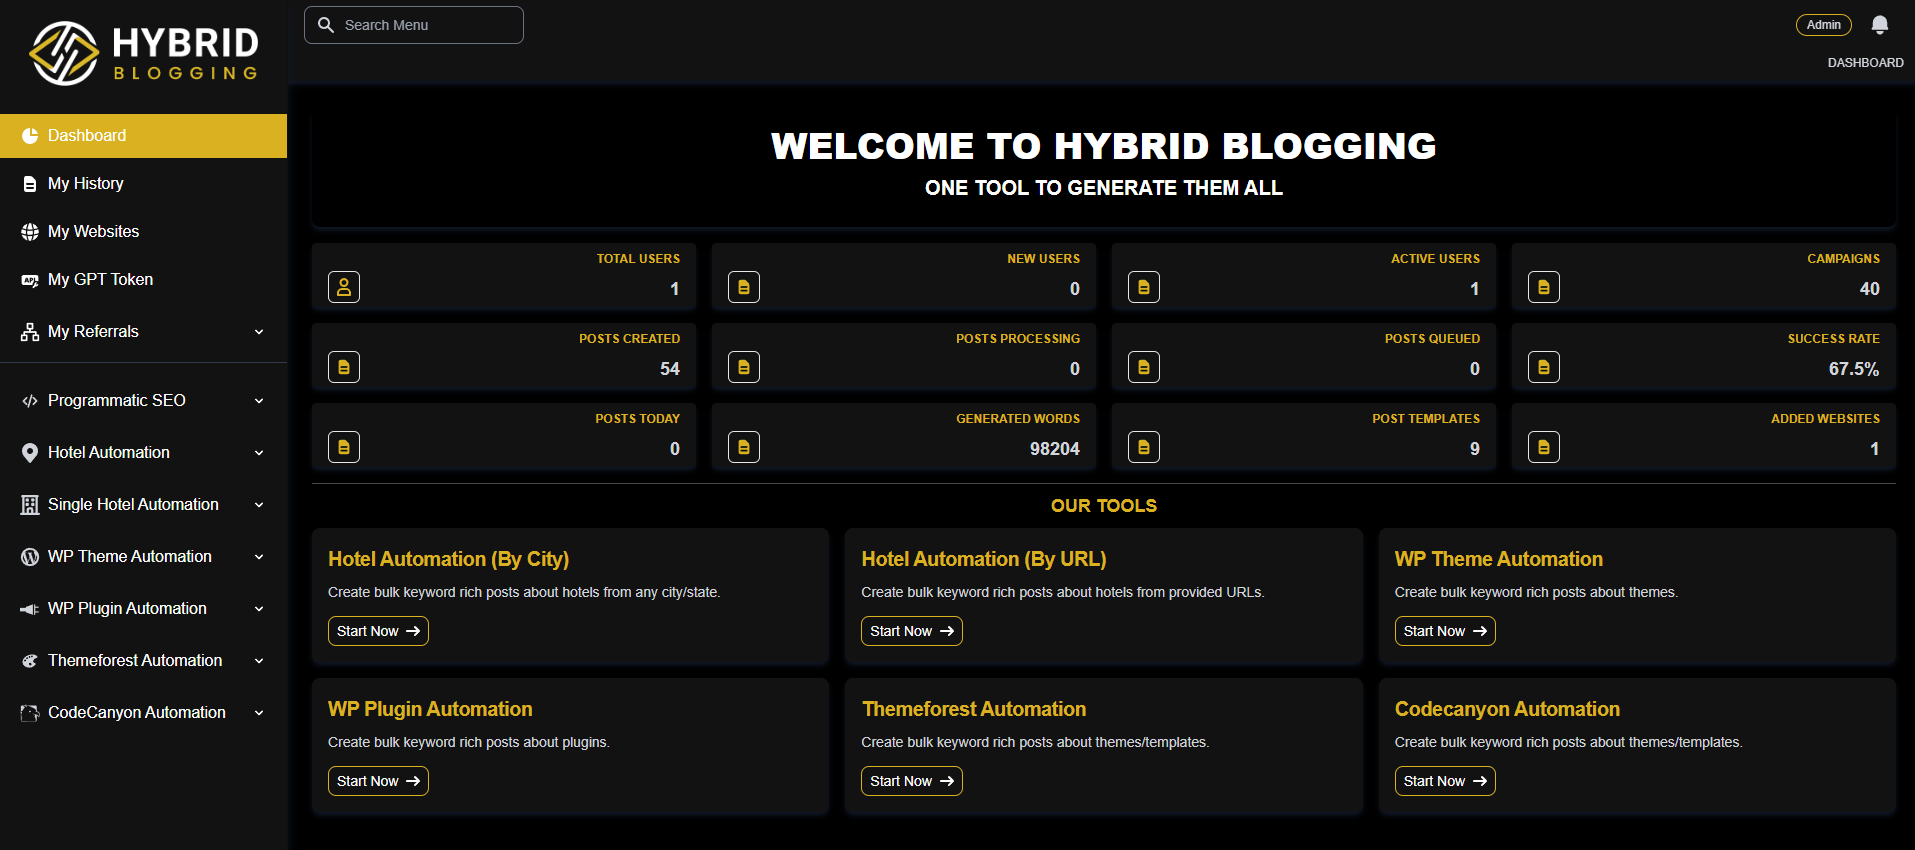Select Programmatic SEO menu item
1915x850 pixels.
(x=143, y=401)
